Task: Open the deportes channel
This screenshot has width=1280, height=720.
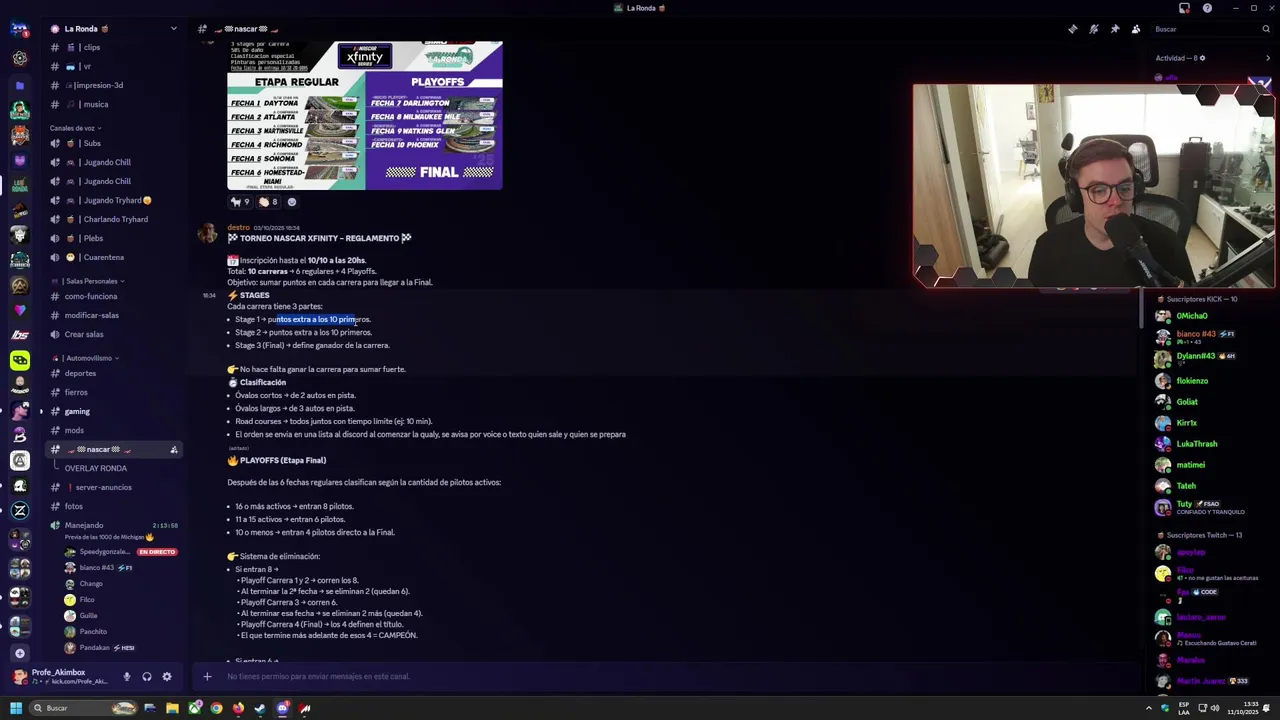Action: (115, 373)
